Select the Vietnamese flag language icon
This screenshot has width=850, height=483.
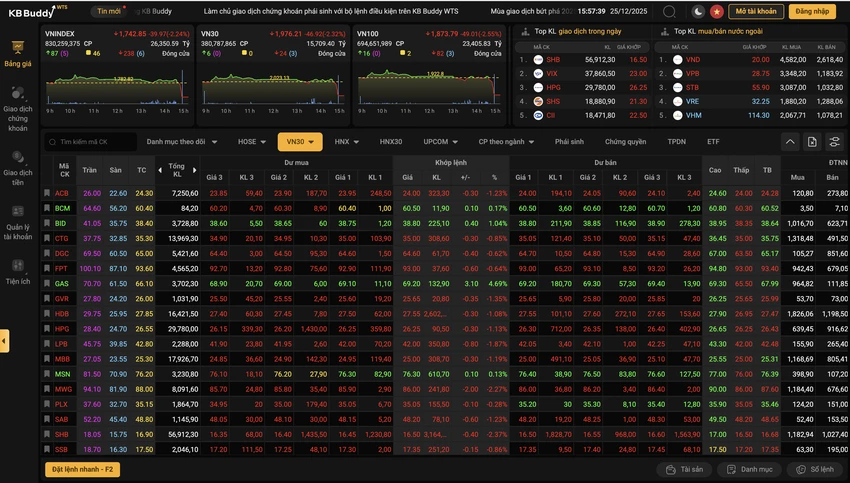click(717, 11)
